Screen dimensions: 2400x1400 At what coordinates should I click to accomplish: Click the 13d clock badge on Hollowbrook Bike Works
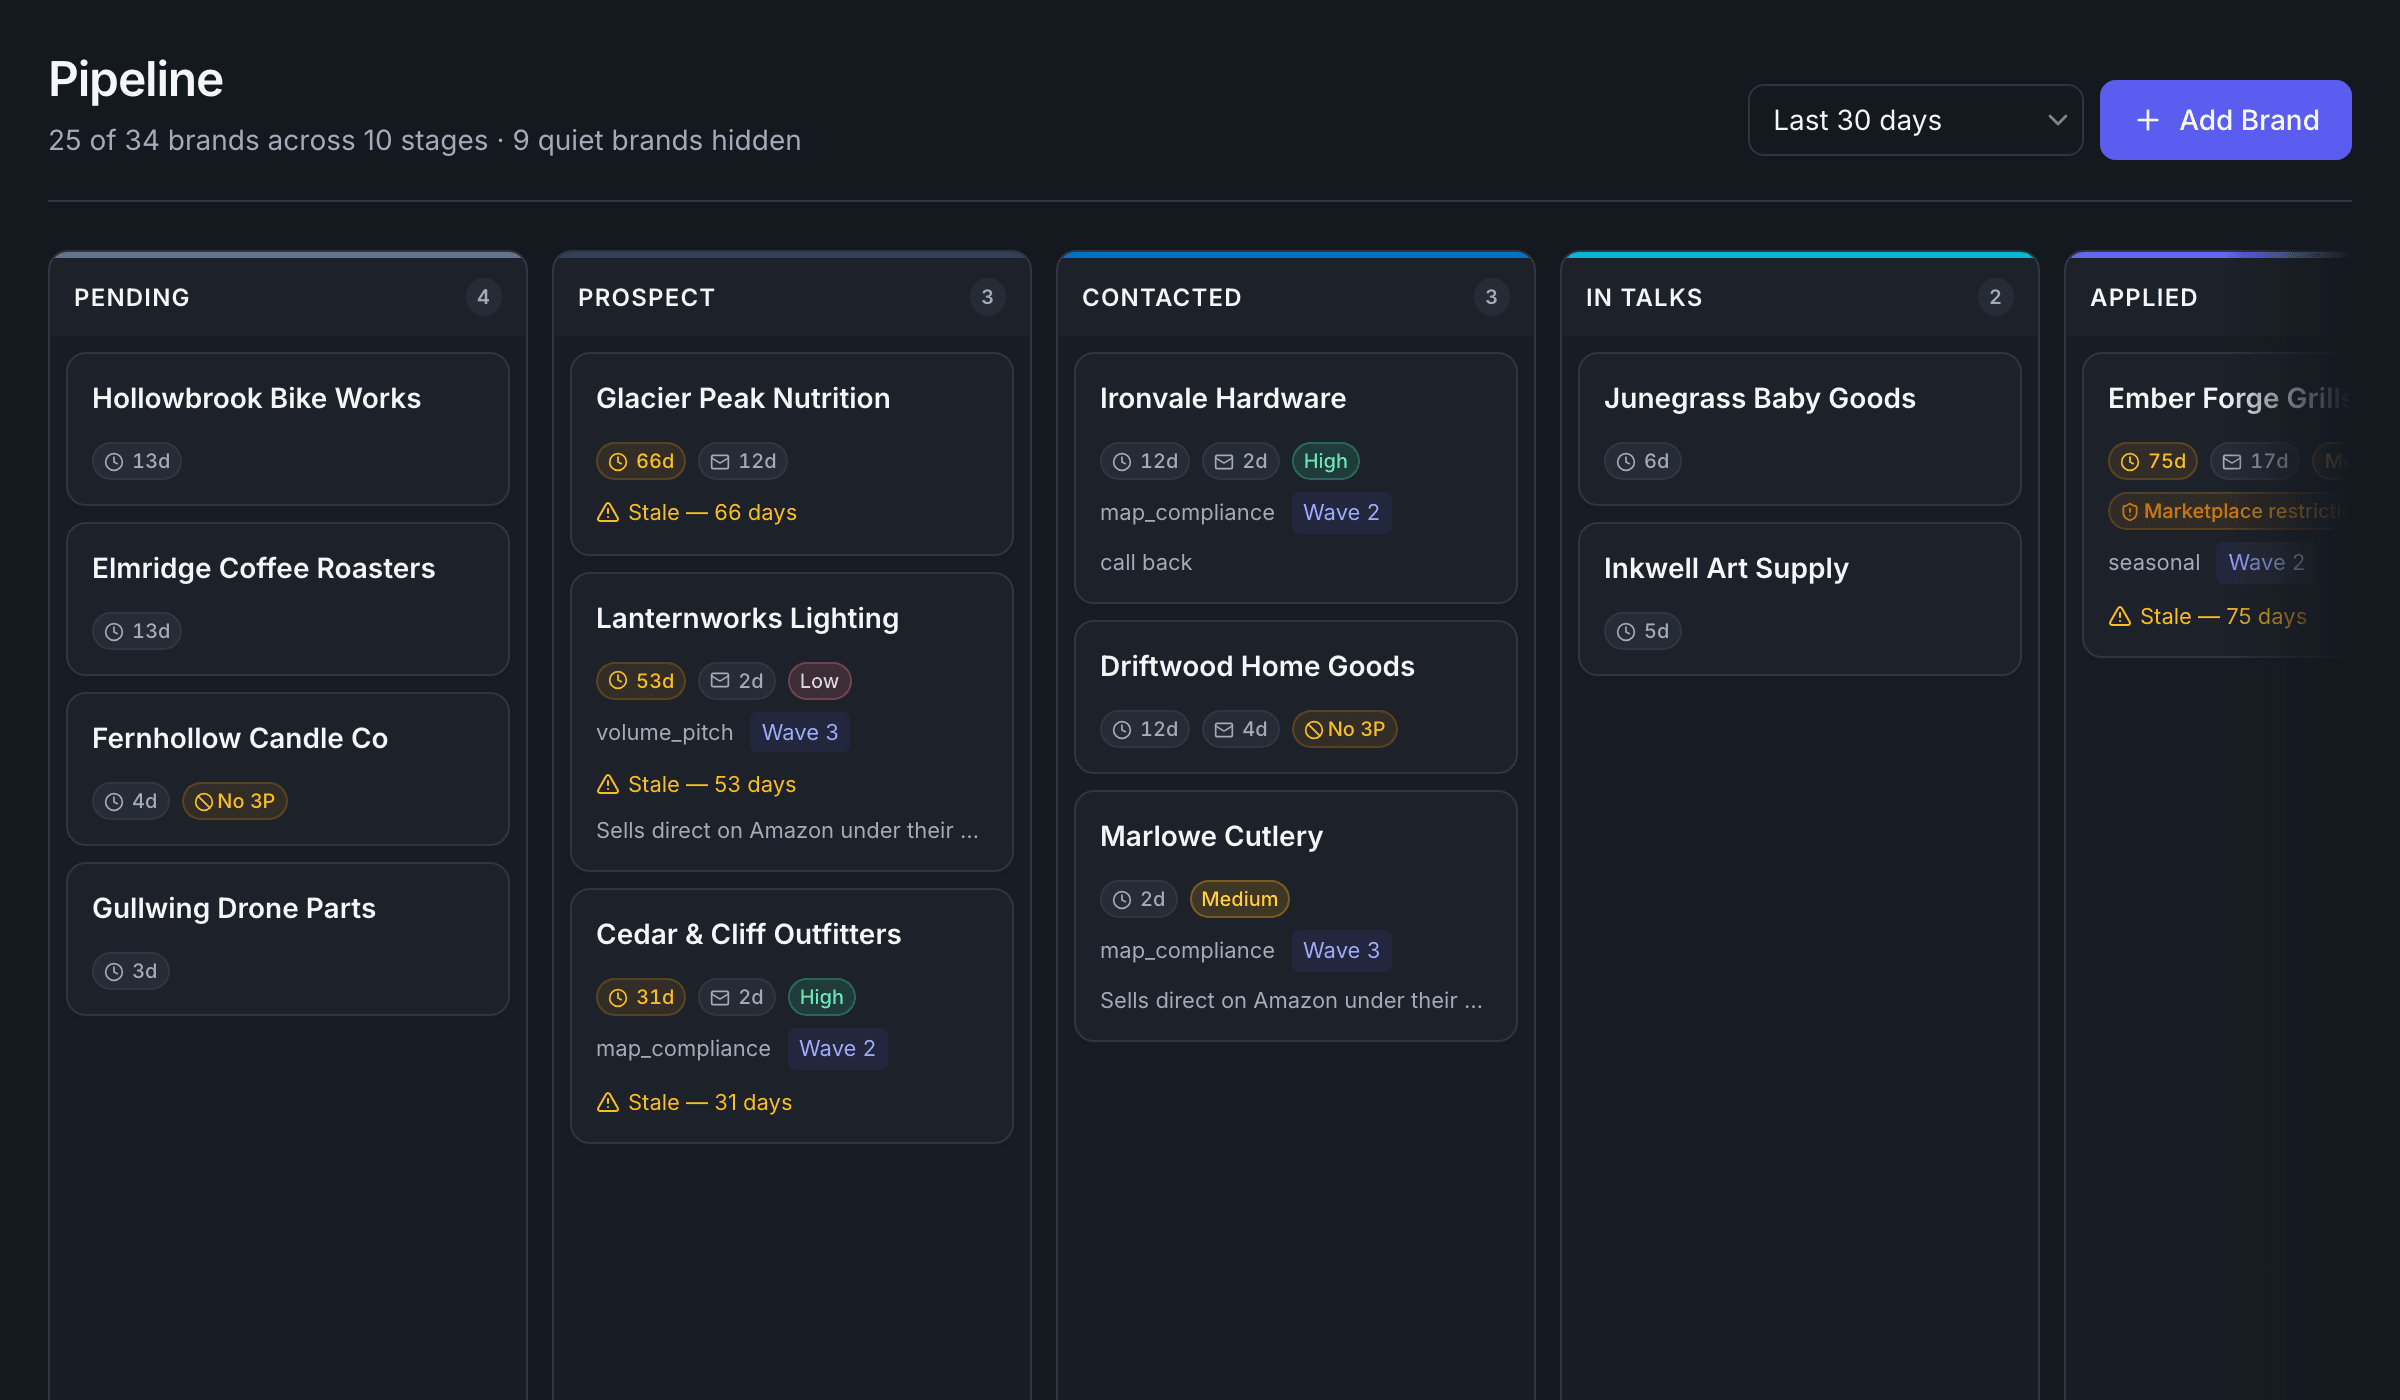point(137,461)
